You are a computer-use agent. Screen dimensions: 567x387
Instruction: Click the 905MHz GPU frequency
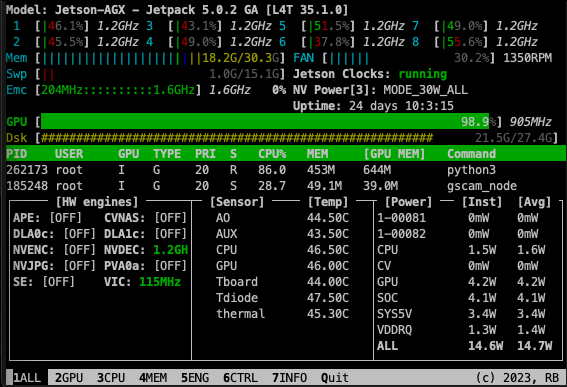pos(530,122)
